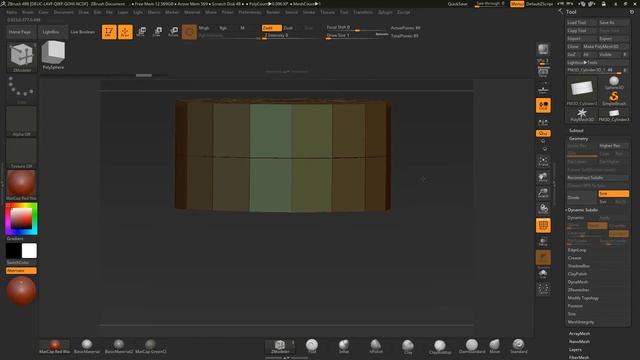640x360 pixels.
Task: Toggle the Alternate color button
Action: [22, 271]
